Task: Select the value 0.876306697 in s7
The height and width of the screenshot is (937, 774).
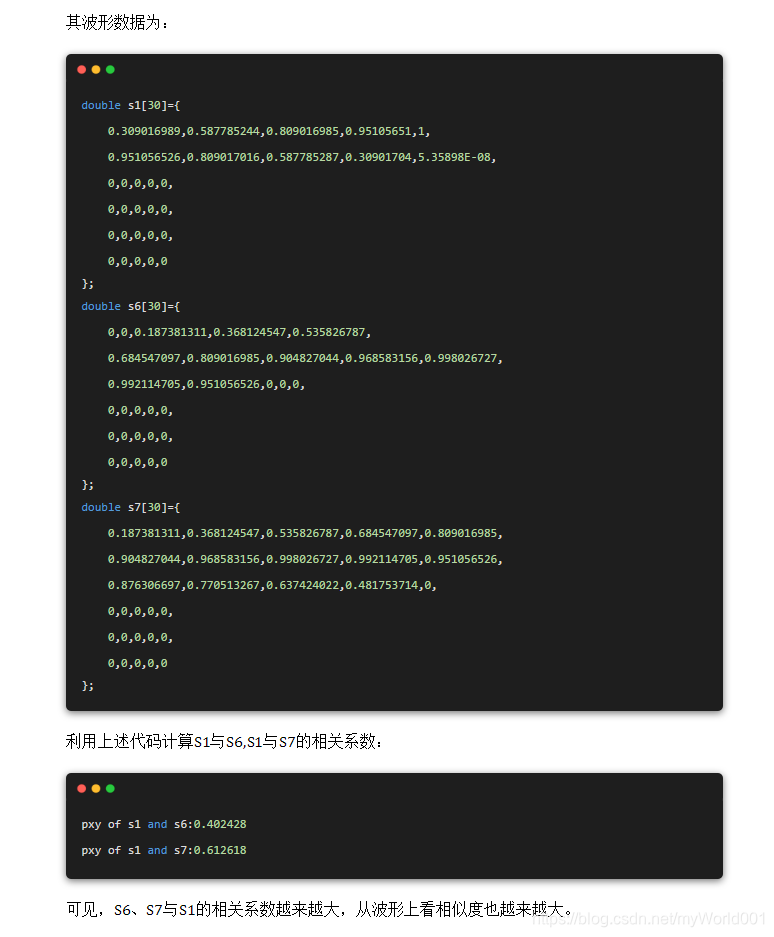Action: click(x=144, y=586)
